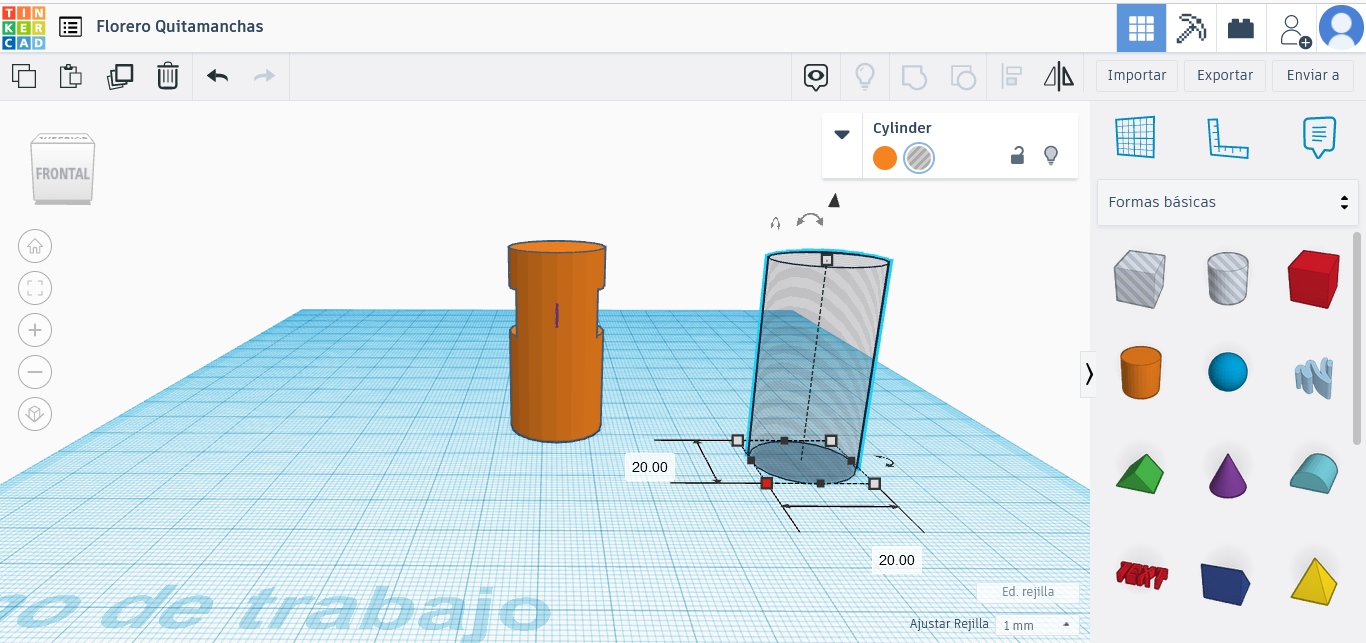Redo the last action
The image size is (1366, 643).
pyautogui.click(x=264, y=76)
